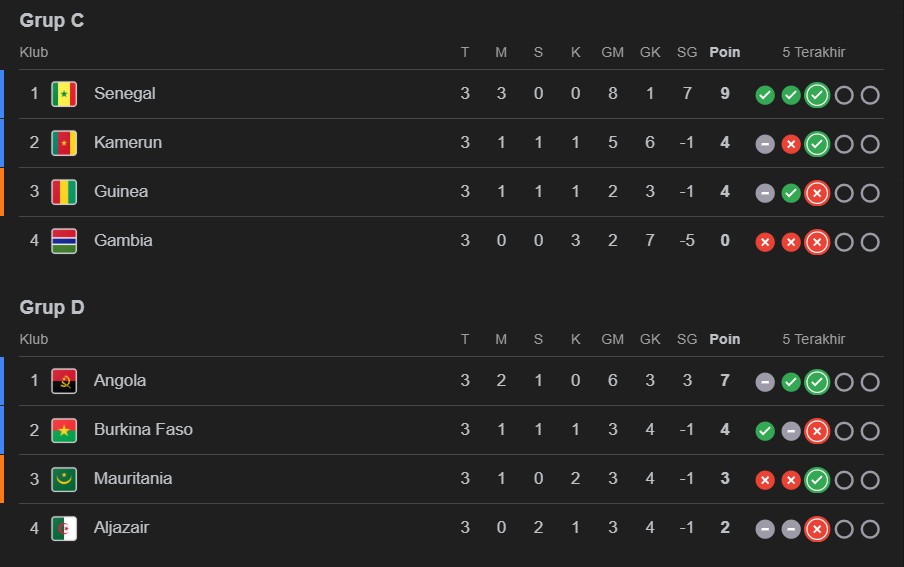The image size is (904, 567).
Task: Click the Aljazair flag icon
Action: click(64, 528)
